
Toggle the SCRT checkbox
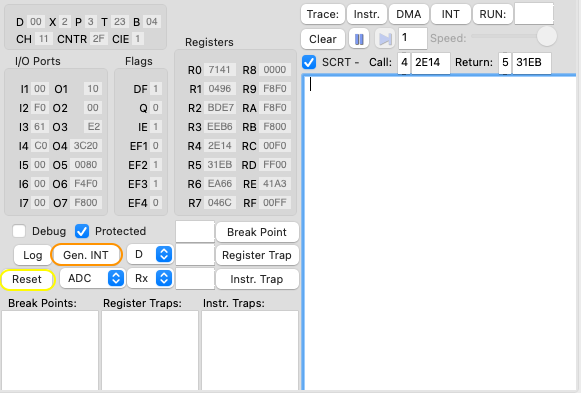(309, 62)
